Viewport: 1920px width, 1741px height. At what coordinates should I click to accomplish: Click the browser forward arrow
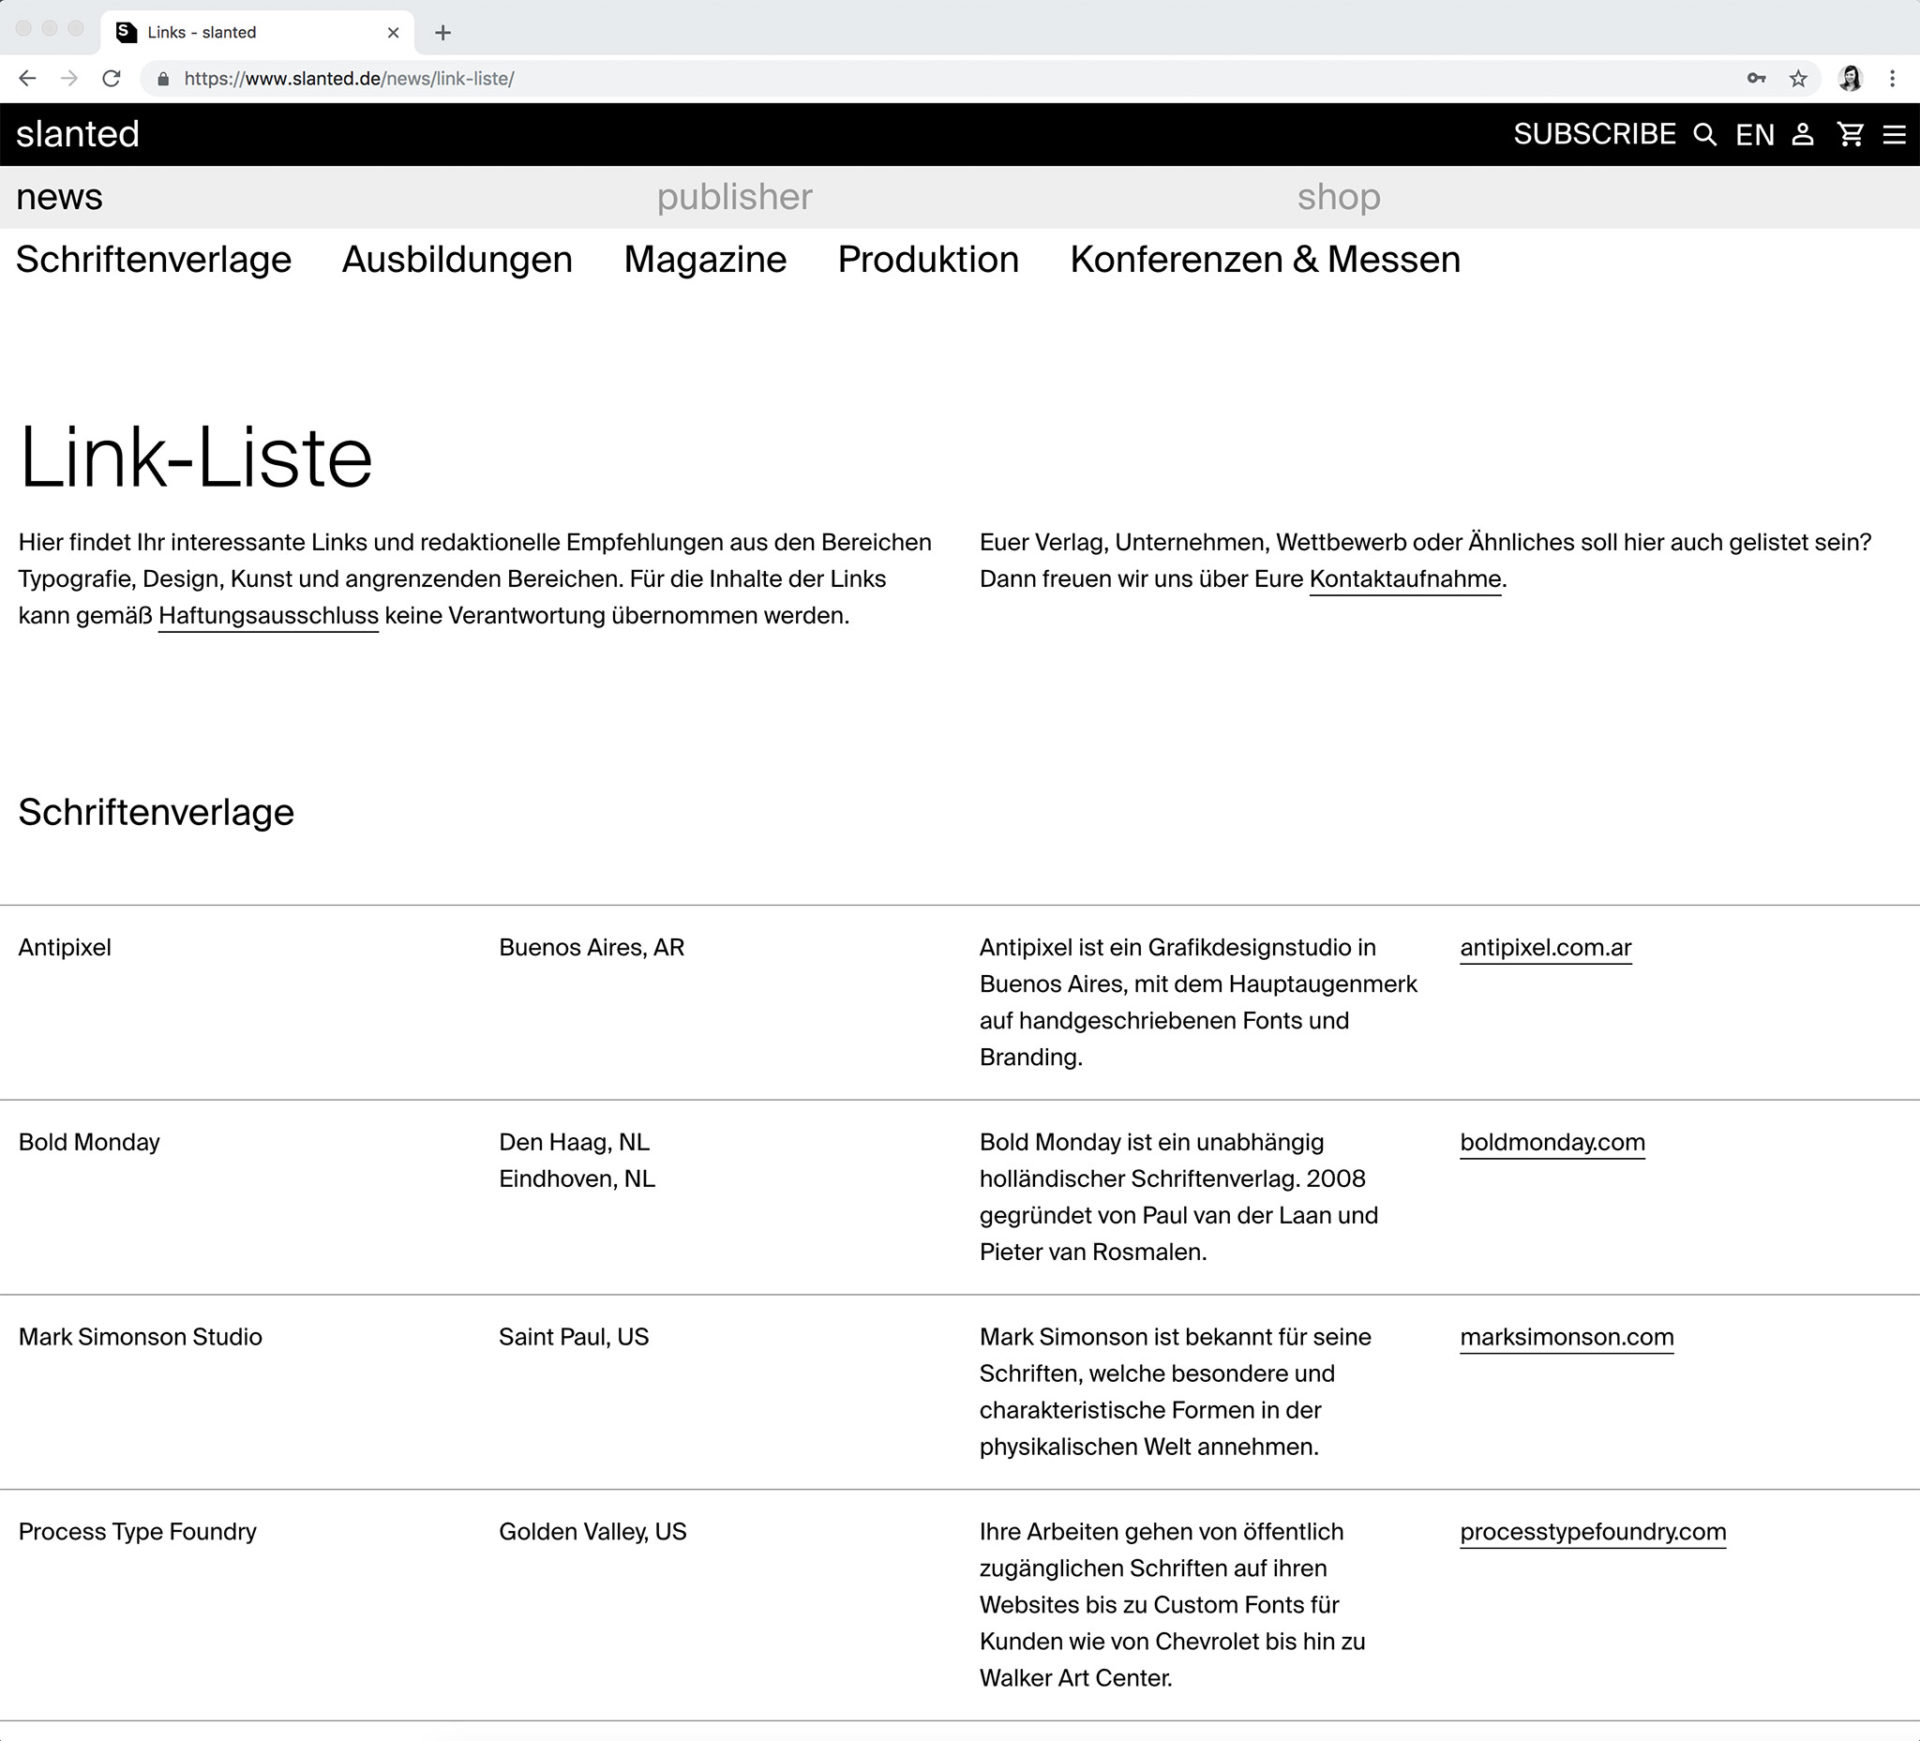(x=69, y=78)
